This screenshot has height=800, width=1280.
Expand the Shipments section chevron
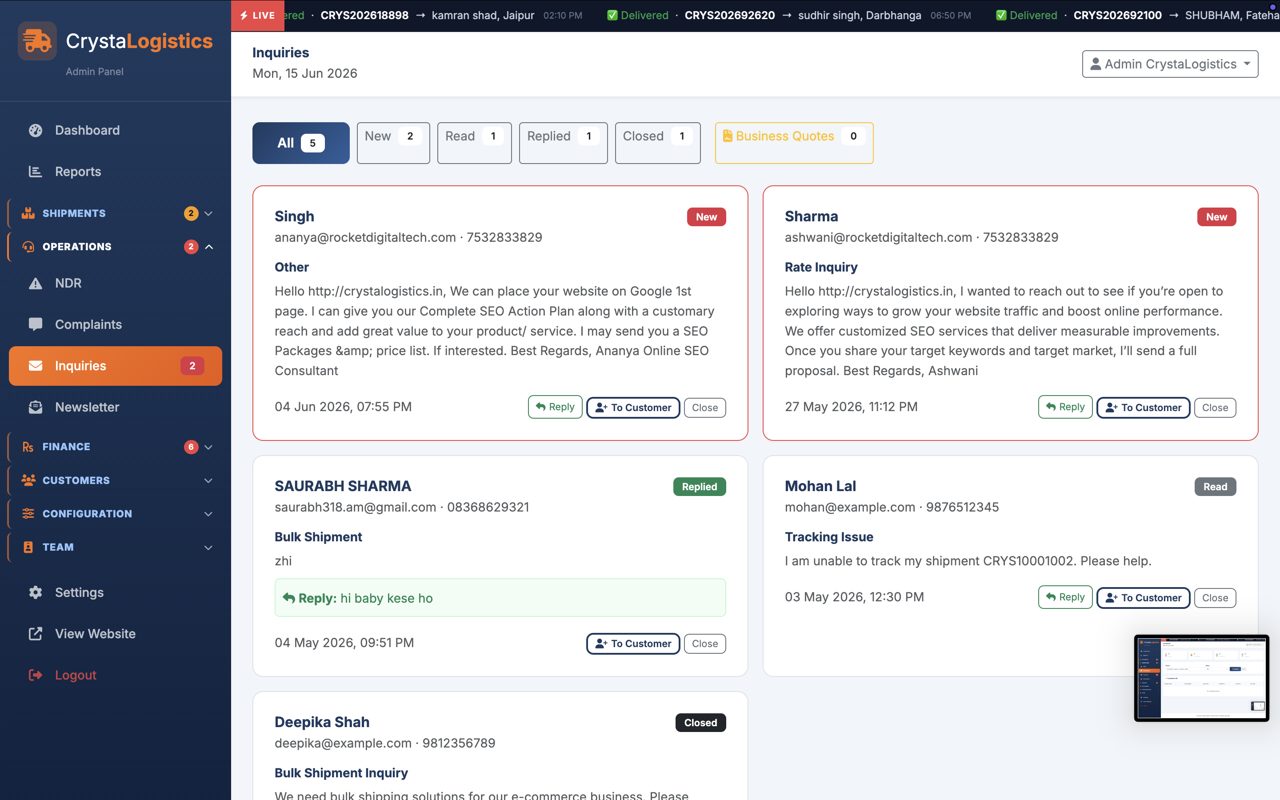coord(209,213)
